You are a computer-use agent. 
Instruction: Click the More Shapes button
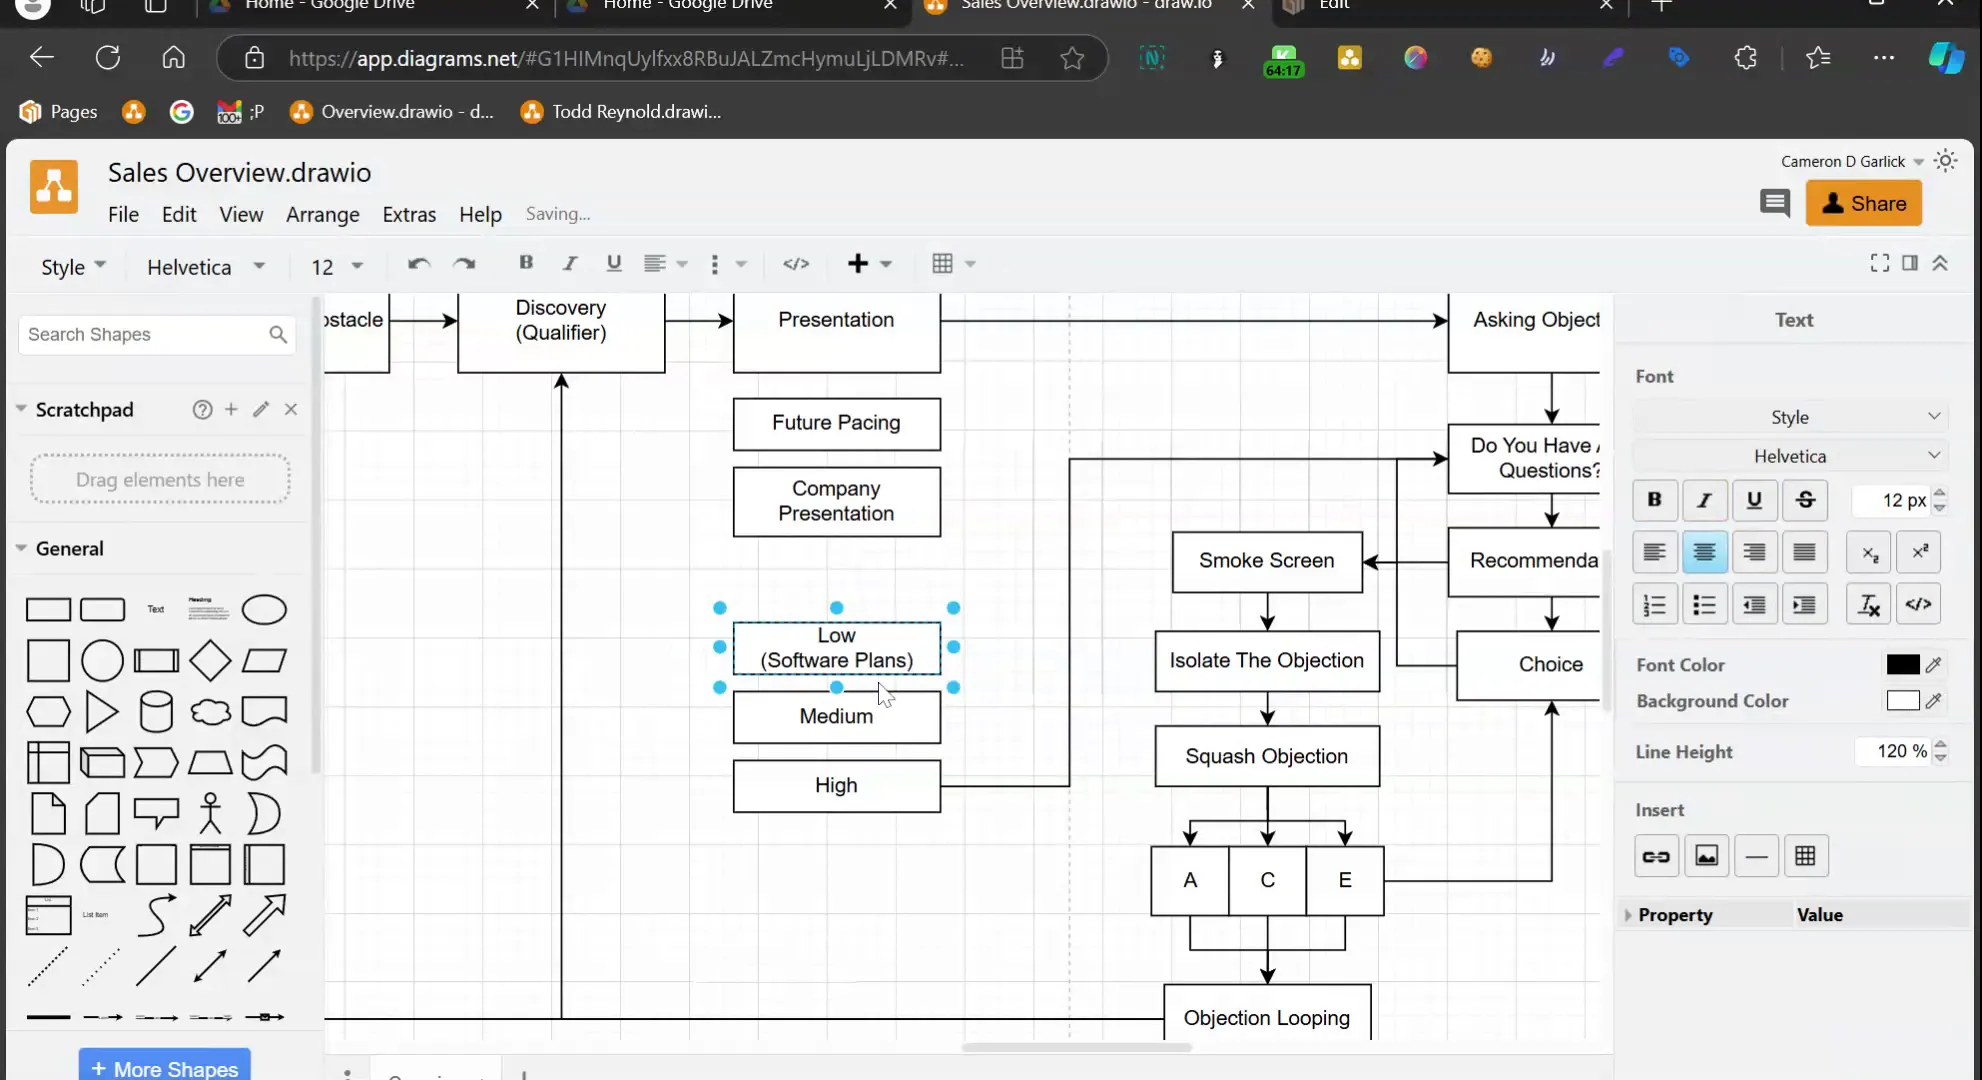pos(165,1068)
